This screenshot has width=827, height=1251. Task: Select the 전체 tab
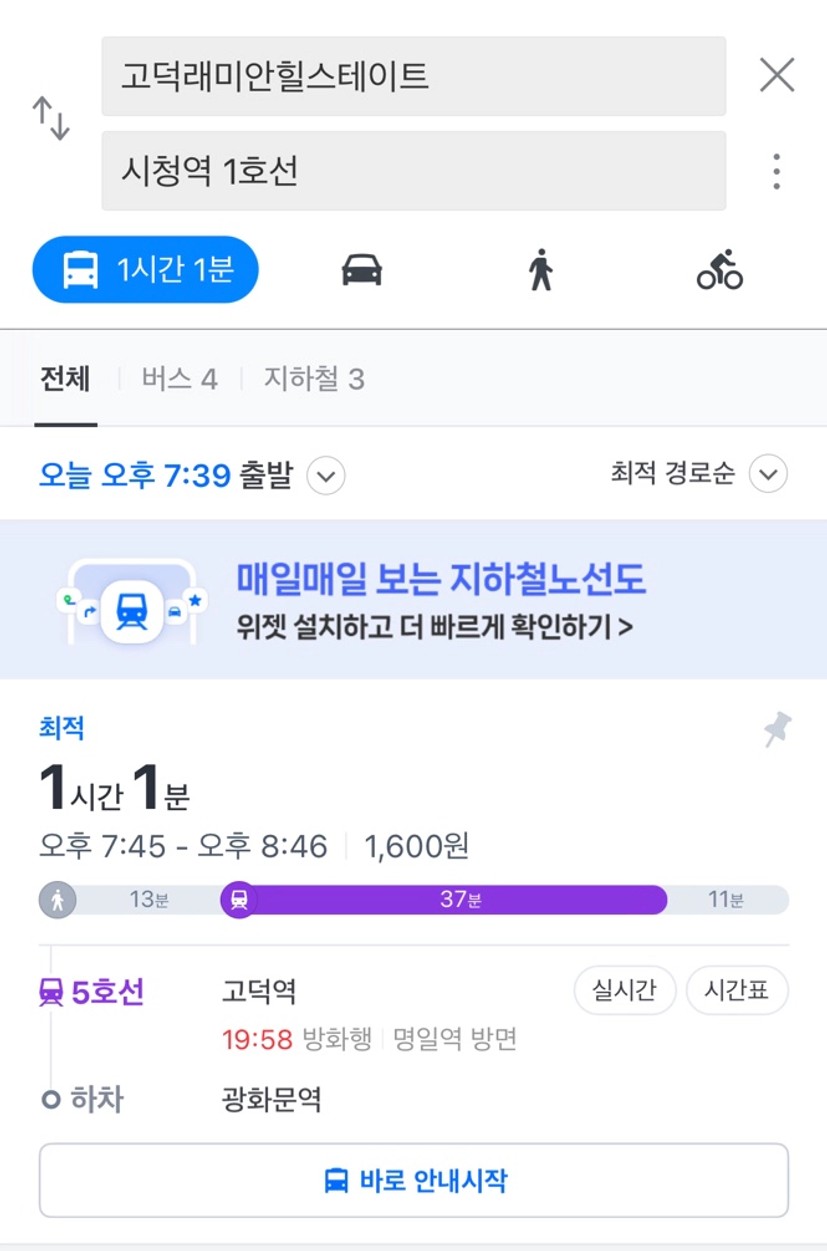click(65, 379)
